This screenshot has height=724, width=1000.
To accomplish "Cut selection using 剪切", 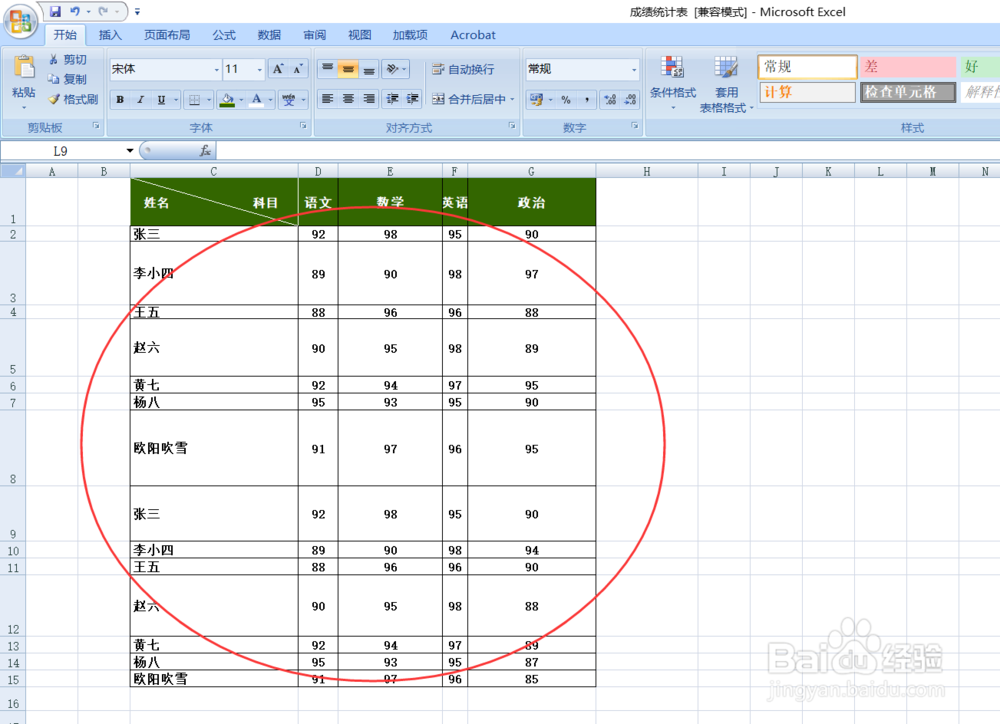I will point(68,59).
